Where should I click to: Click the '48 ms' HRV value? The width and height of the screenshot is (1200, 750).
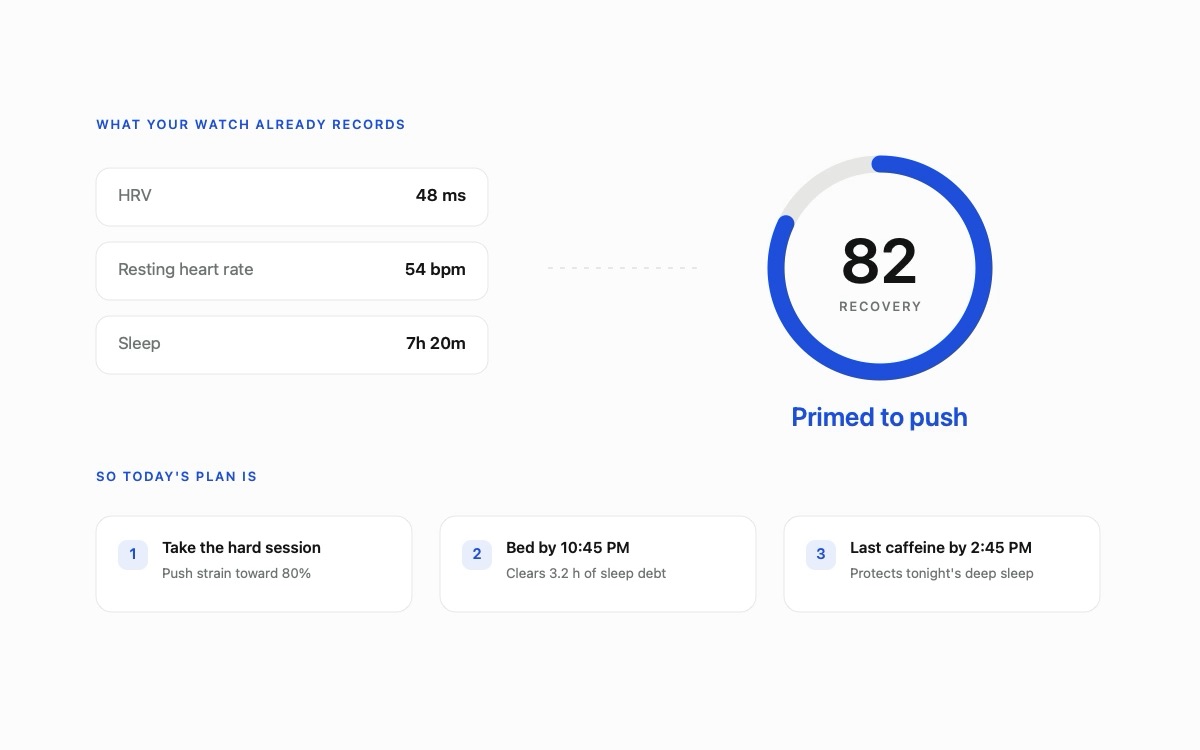[x=441, y=195]
